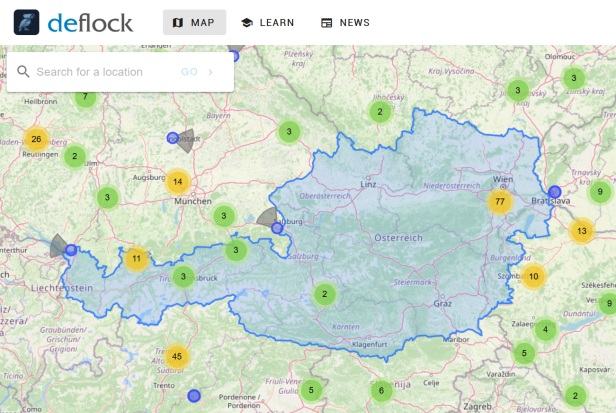The width and height of the screenshot is (616, 413).
Task: Click the München city label
Action: 193,201
